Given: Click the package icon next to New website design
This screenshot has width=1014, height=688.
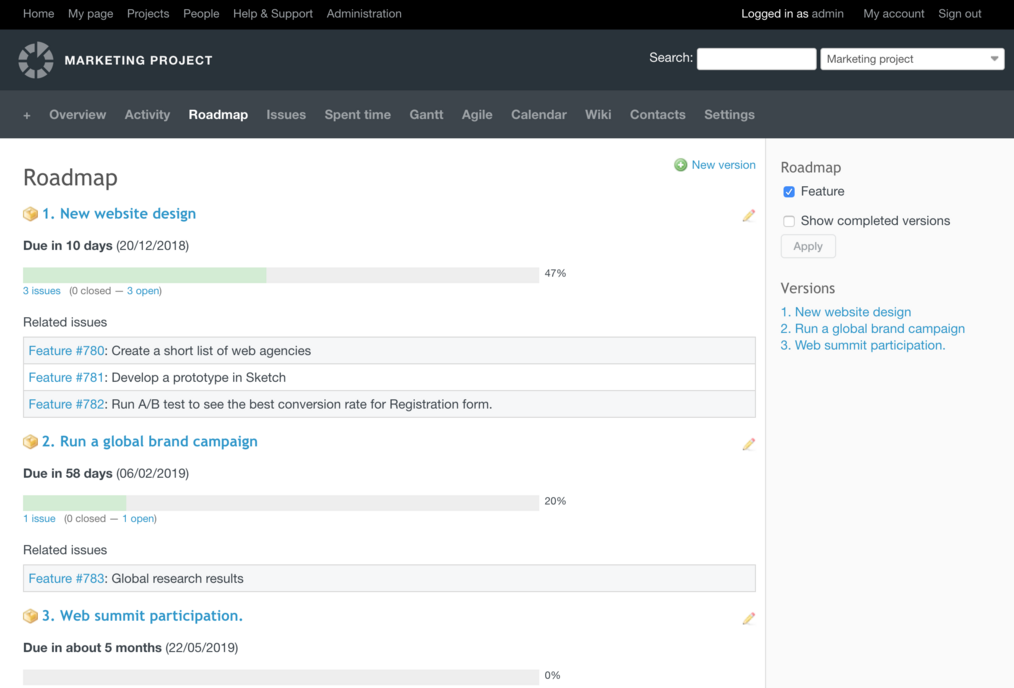Looking at the screenshot, I should pyautogui.click(x=30, y=214).
